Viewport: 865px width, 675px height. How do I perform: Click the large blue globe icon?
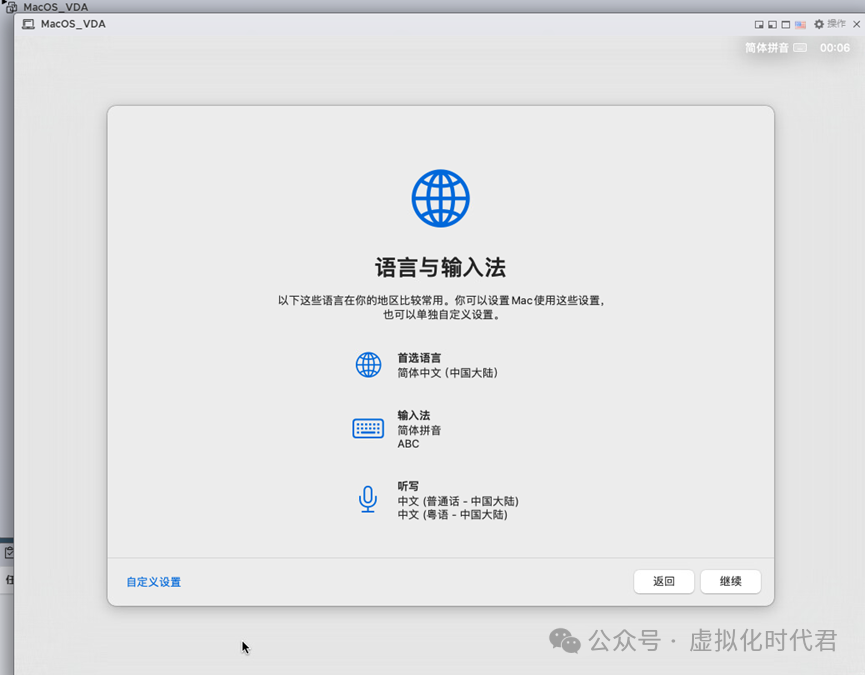(x=440, y=198)
